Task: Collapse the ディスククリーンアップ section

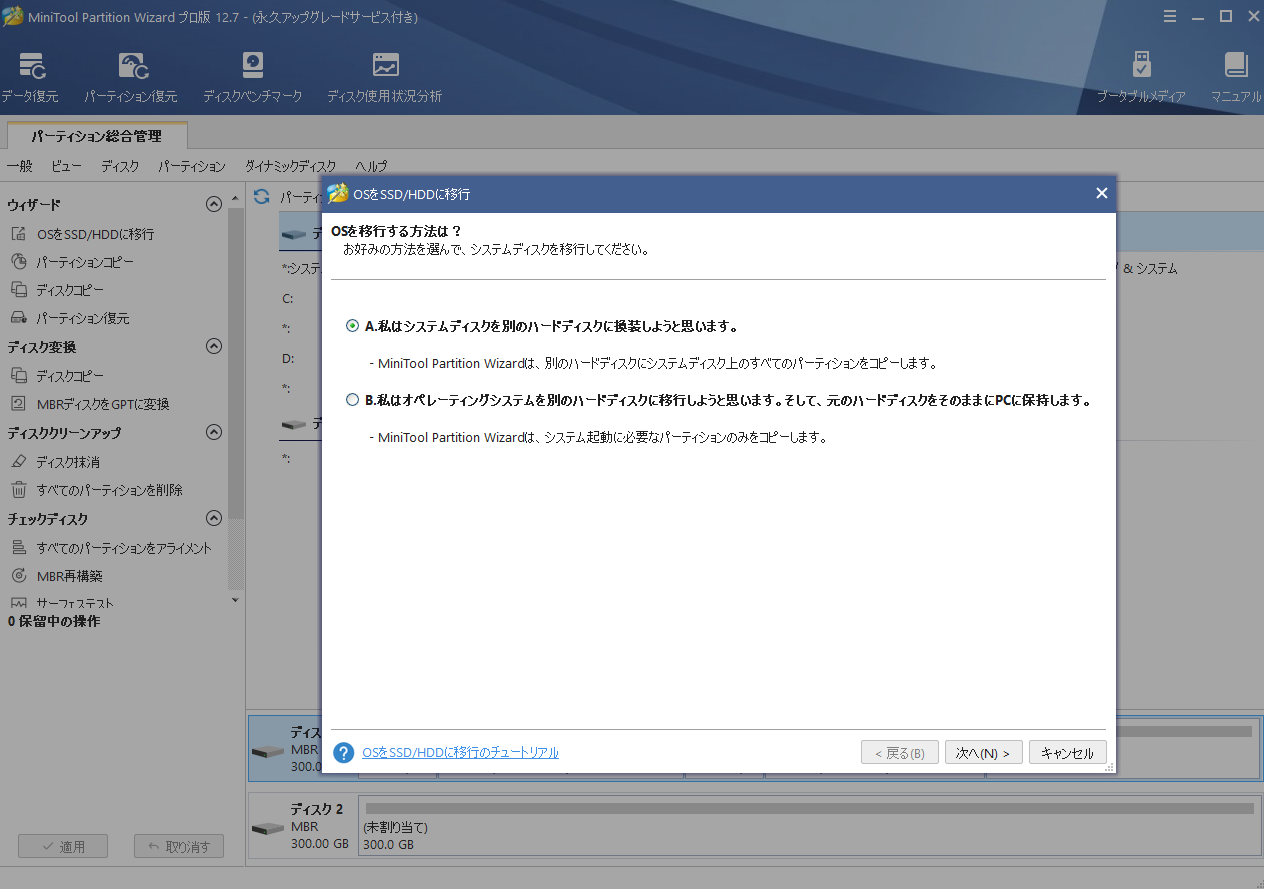Action: [213, 432]
